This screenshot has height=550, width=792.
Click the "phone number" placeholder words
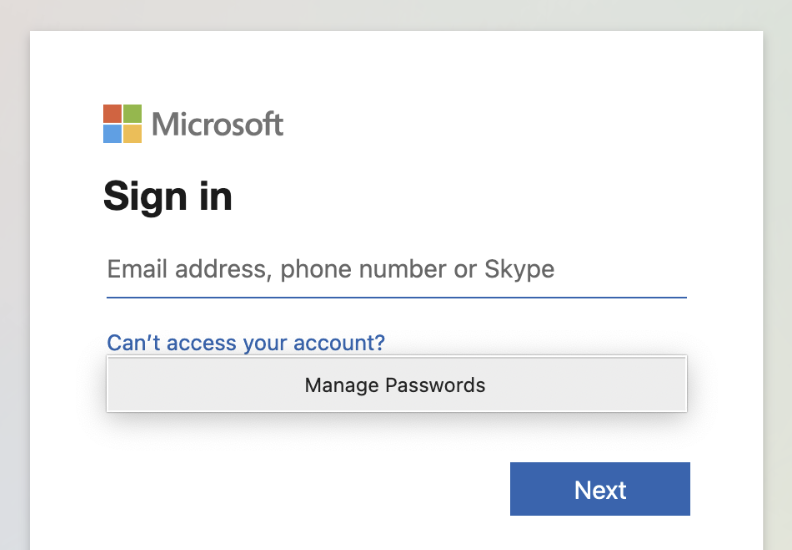[x=362, y=269]
